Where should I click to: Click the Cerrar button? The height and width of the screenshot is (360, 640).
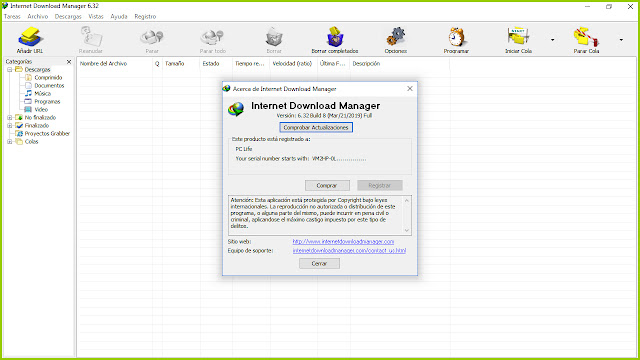pos(319,264)
